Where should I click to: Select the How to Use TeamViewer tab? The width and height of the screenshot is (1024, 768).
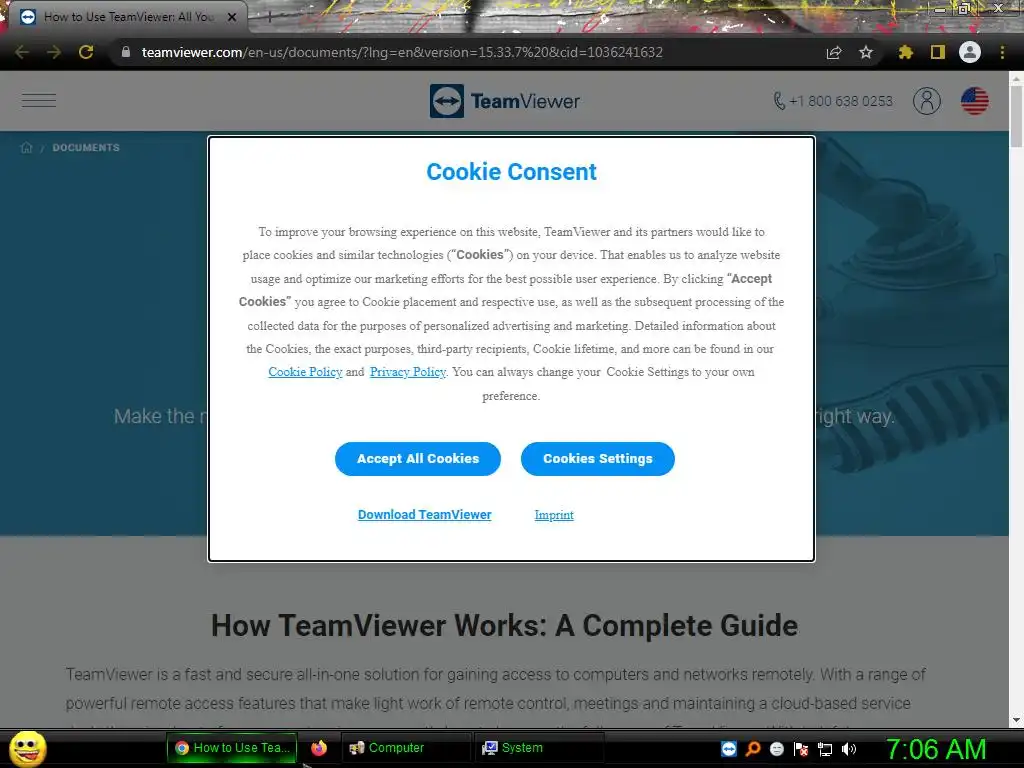pyautogui.click(x=128, y=17)
